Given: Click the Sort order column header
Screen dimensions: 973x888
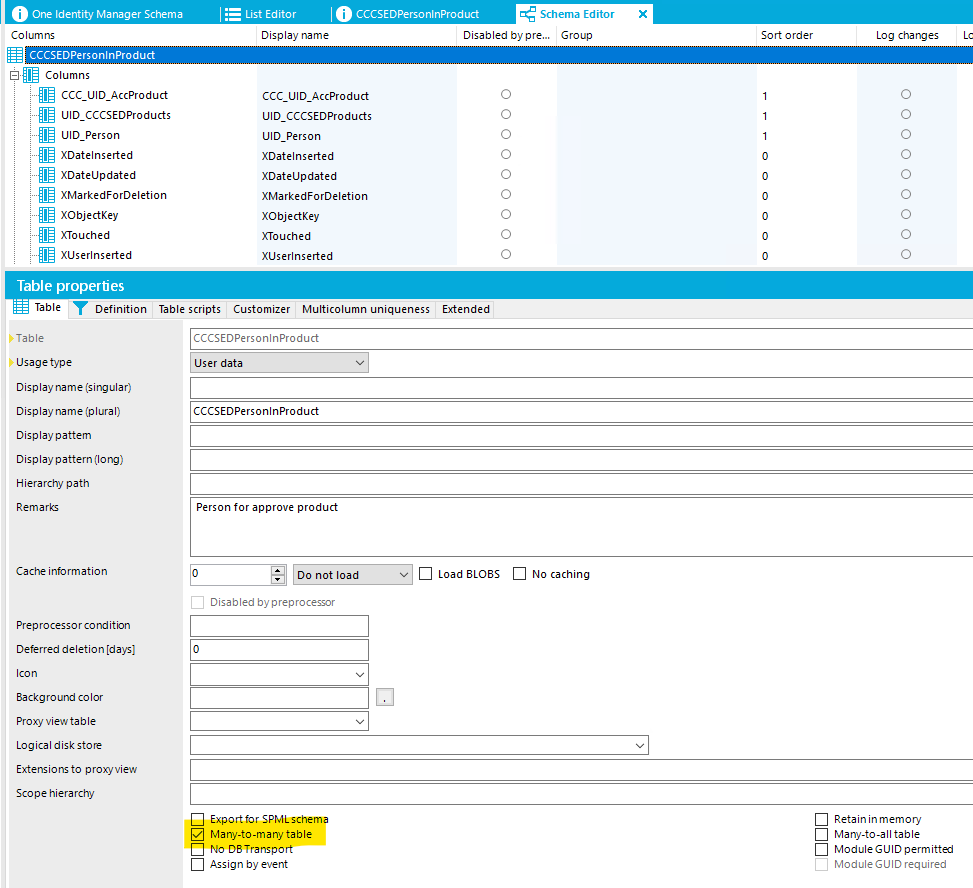Looking at the screenshot, I should click(x=785, y=35).
